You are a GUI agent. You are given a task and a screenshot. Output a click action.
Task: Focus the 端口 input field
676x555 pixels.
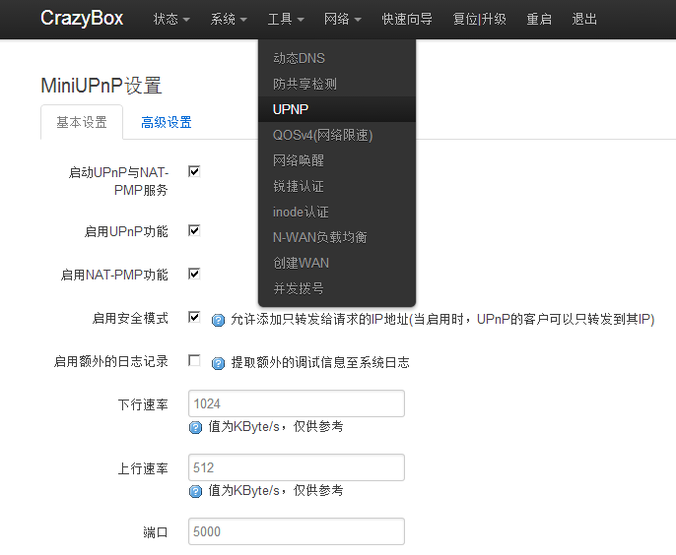point(296,532)
